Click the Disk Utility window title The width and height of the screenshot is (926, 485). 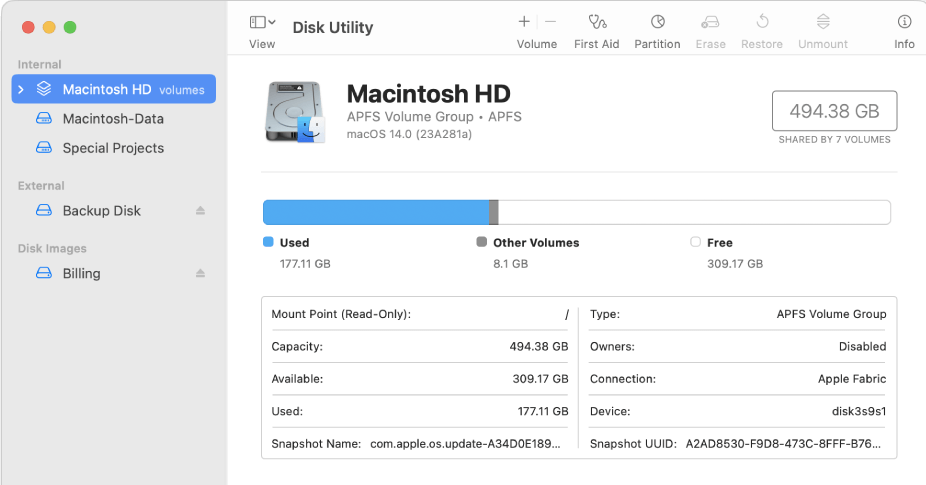click(333, 28)
